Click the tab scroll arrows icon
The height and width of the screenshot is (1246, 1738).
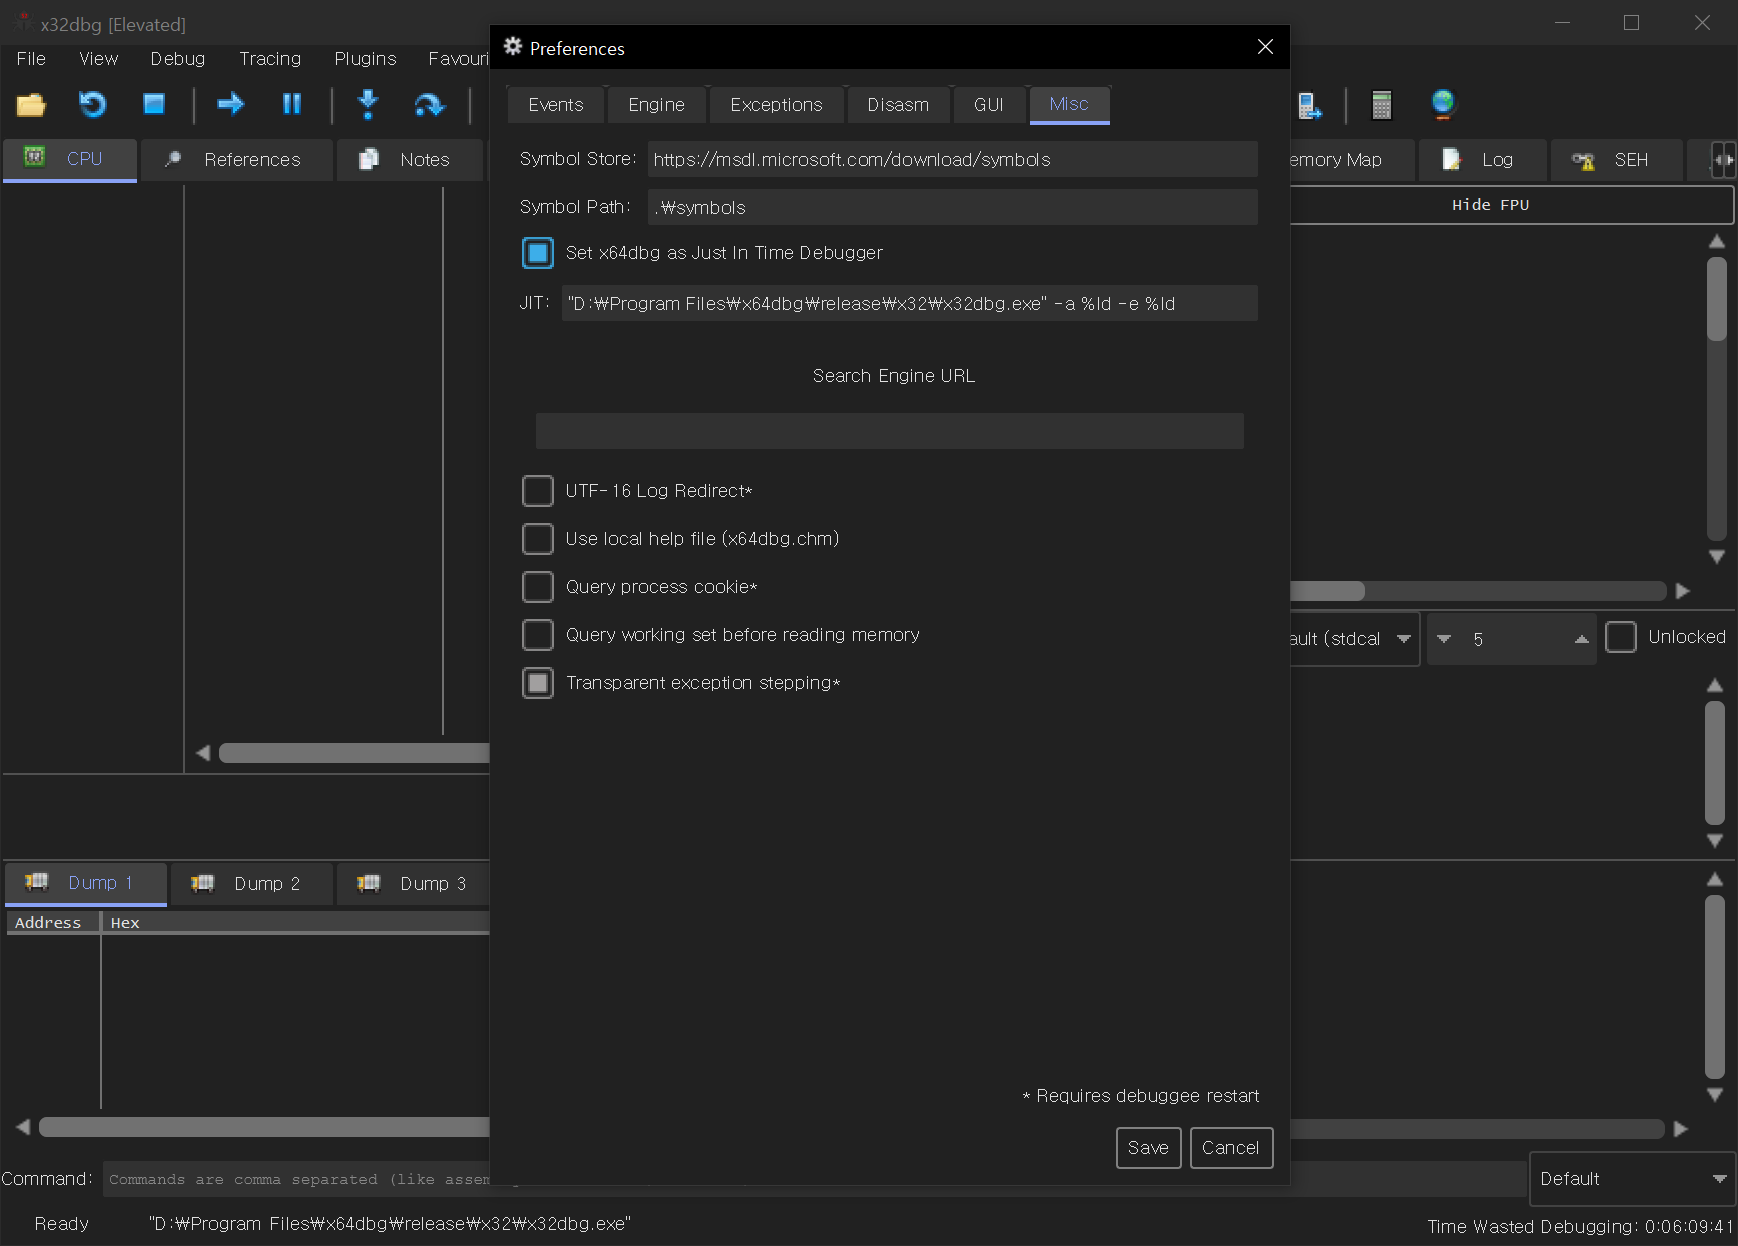pos(1723,160)
